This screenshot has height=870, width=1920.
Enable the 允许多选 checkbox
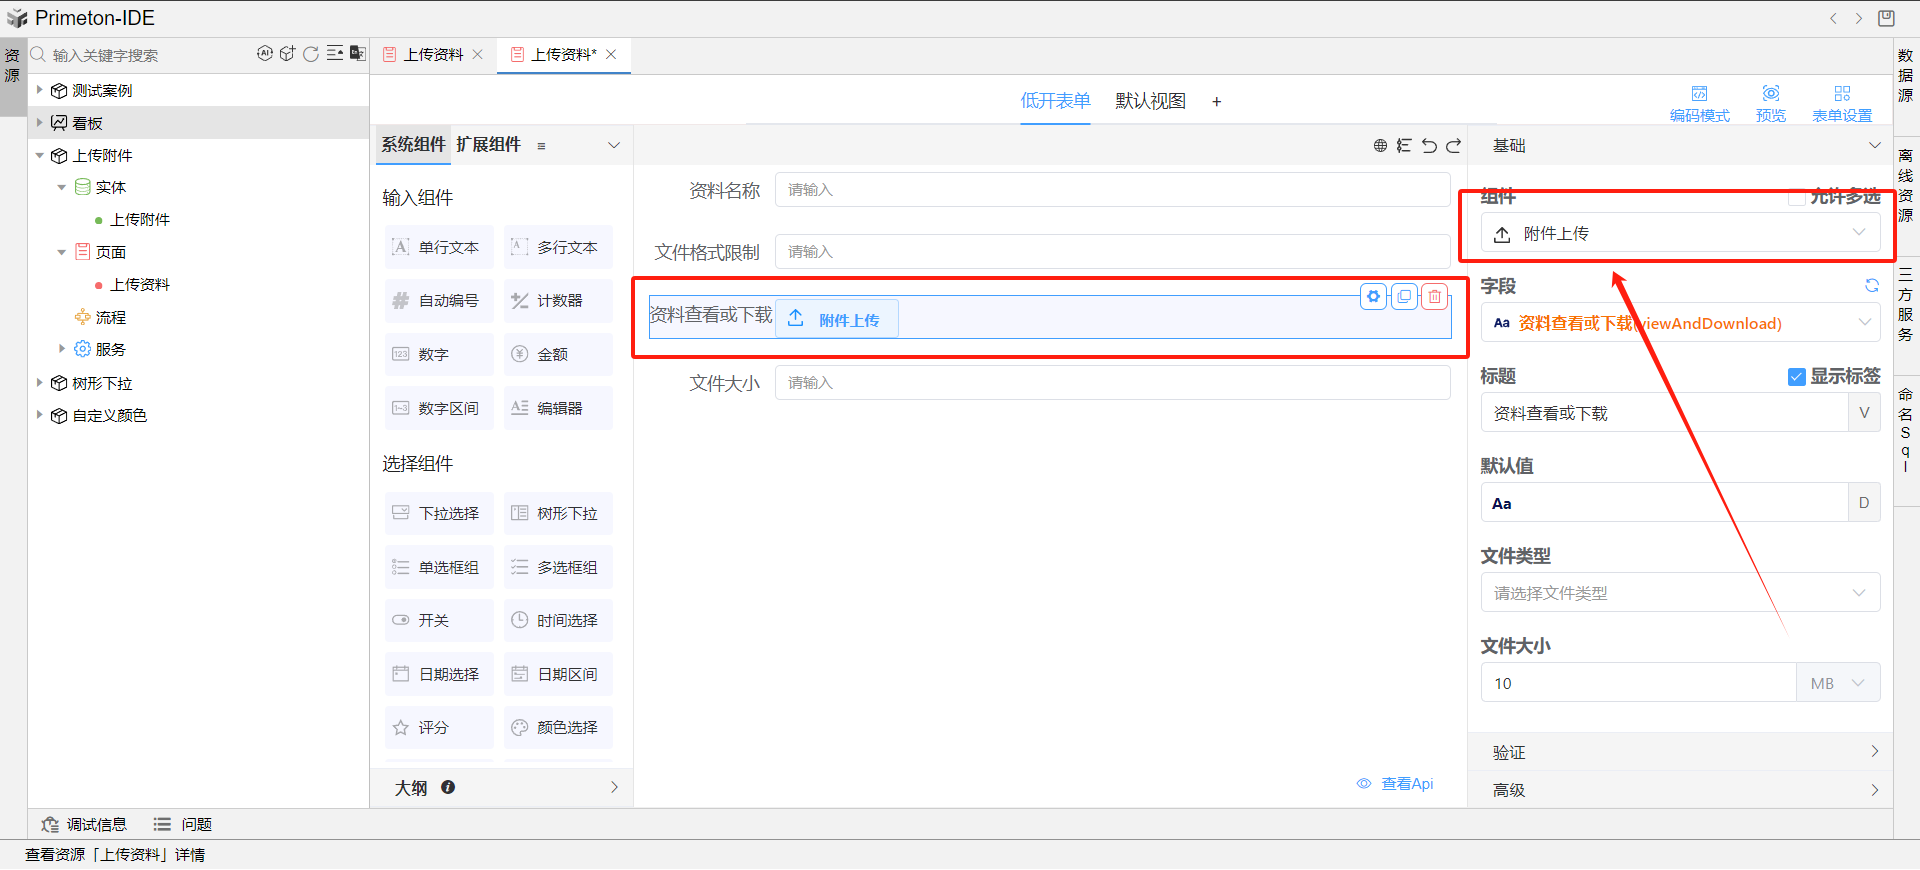[x=1796, y=197]
